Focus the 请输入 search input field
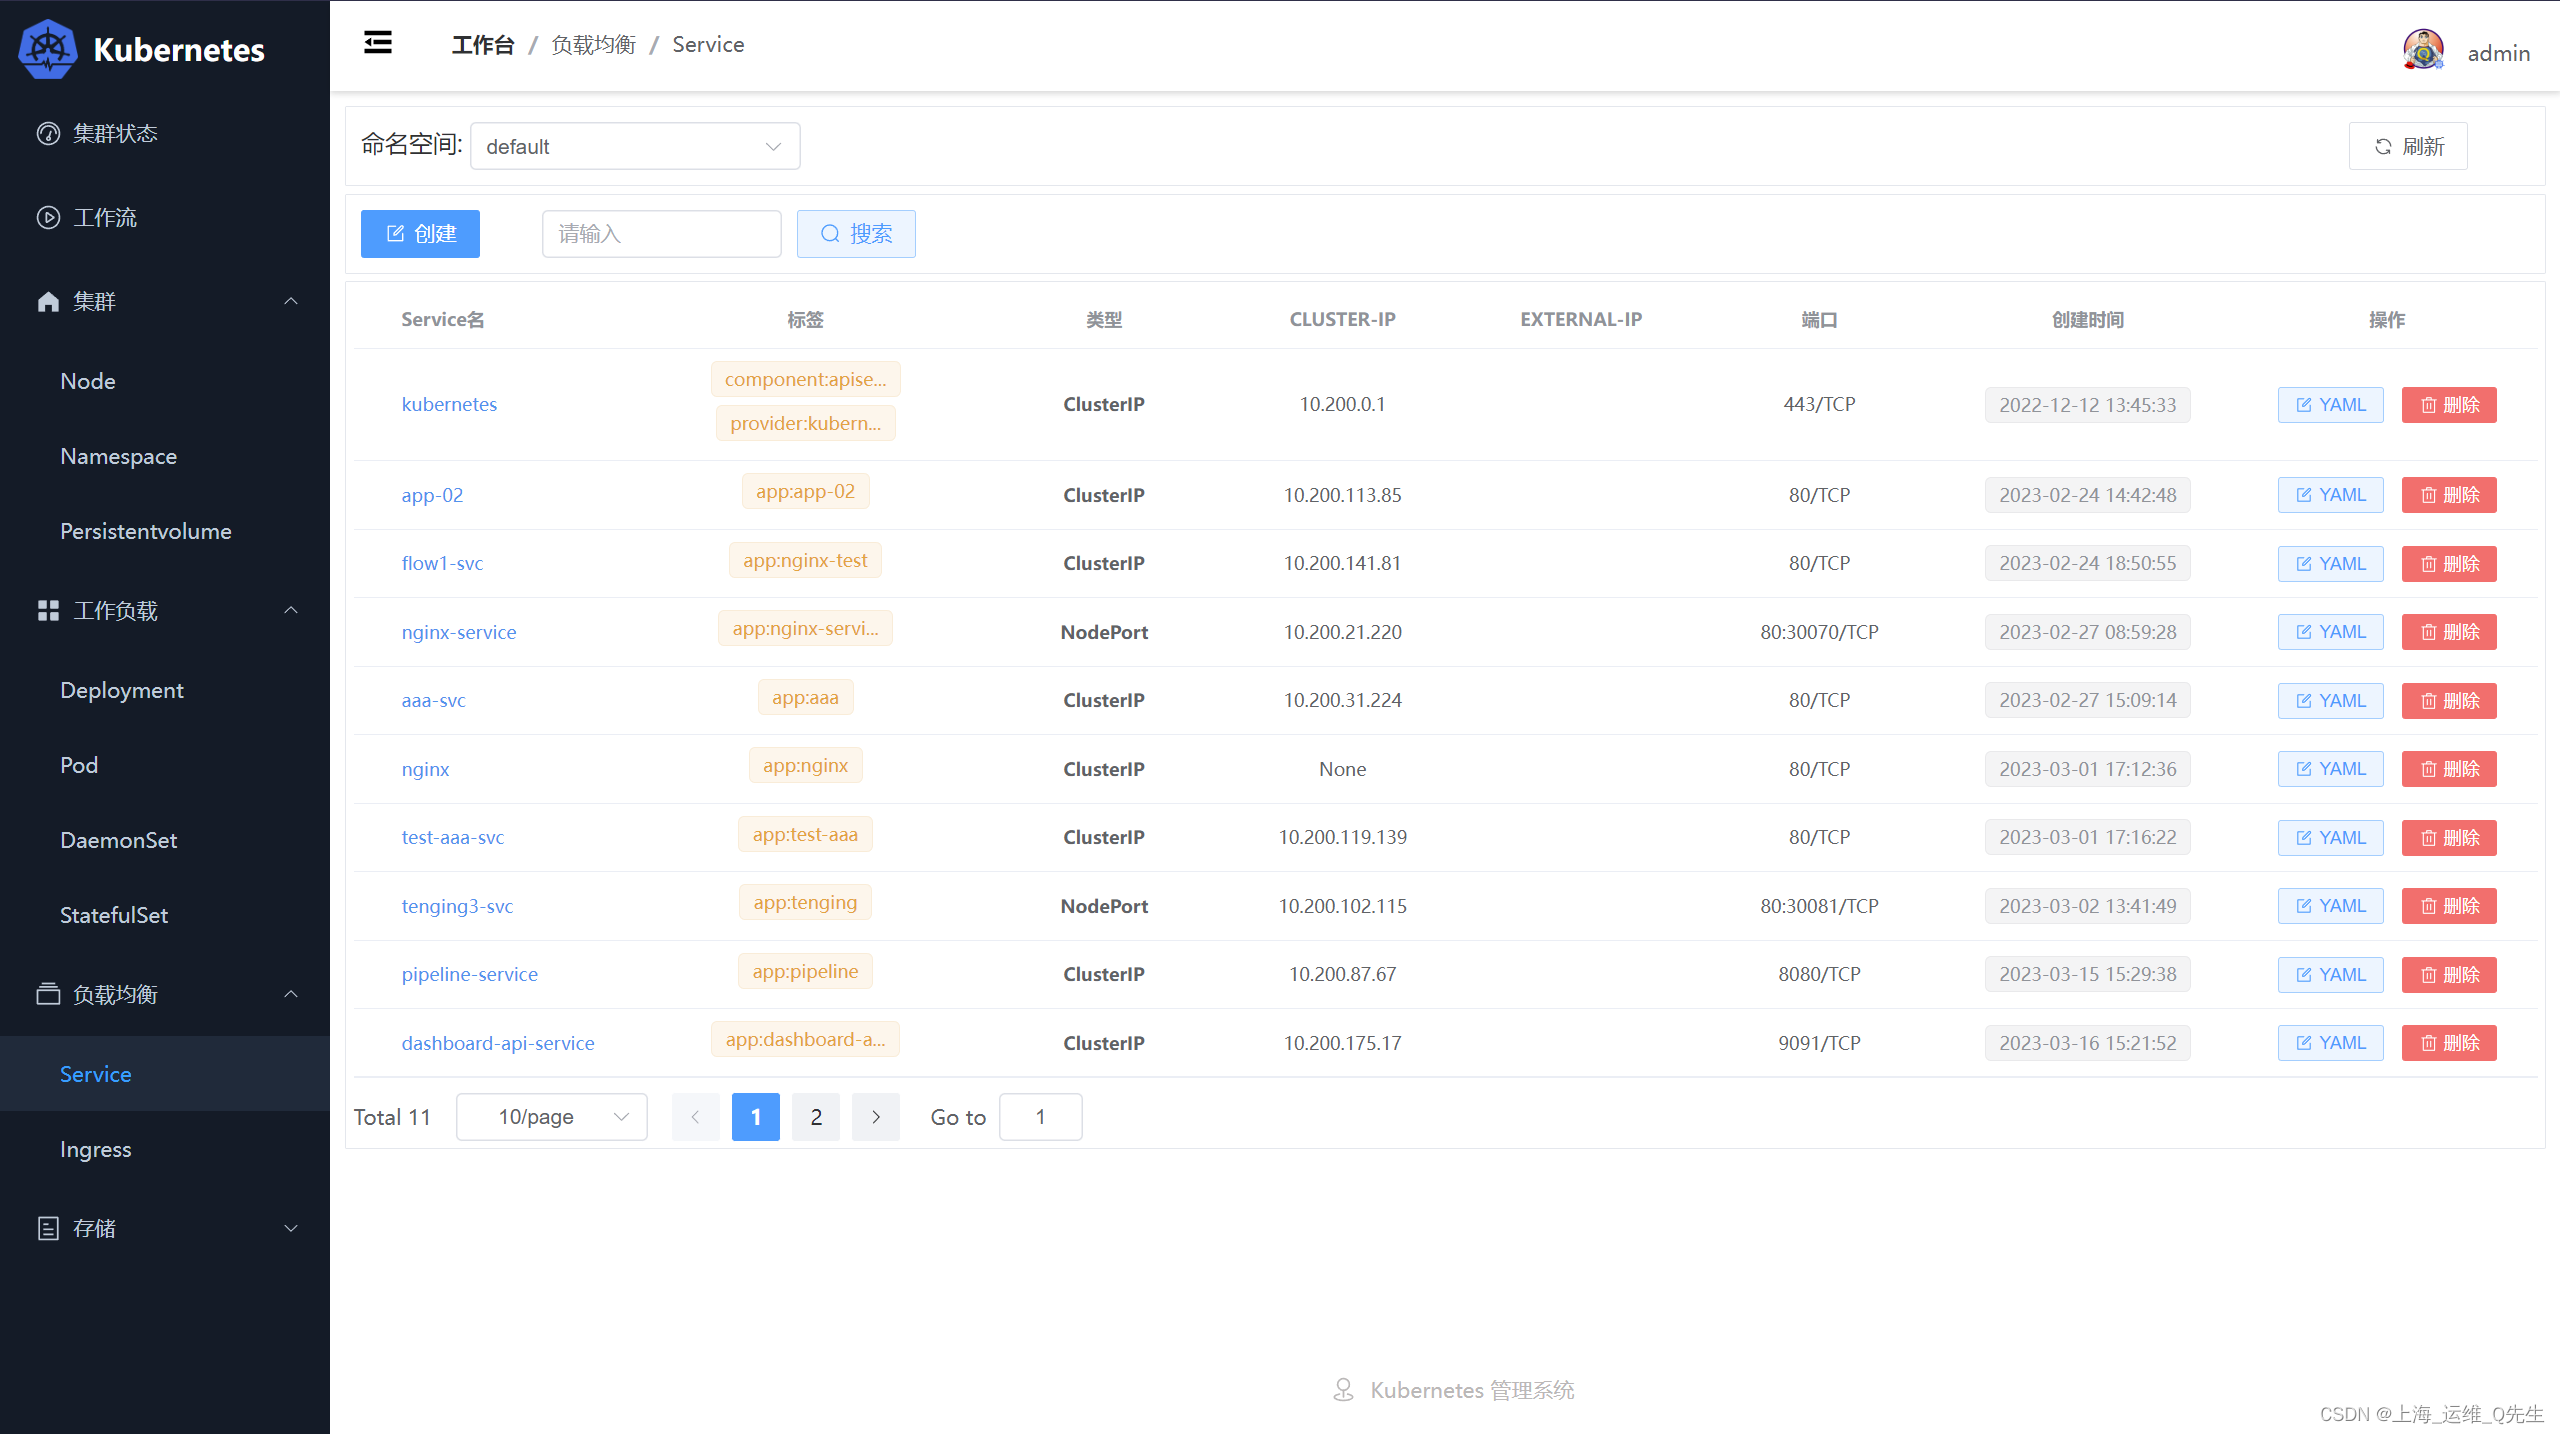Viewport: 2560px width, 1434px height. tap(661, 233)
